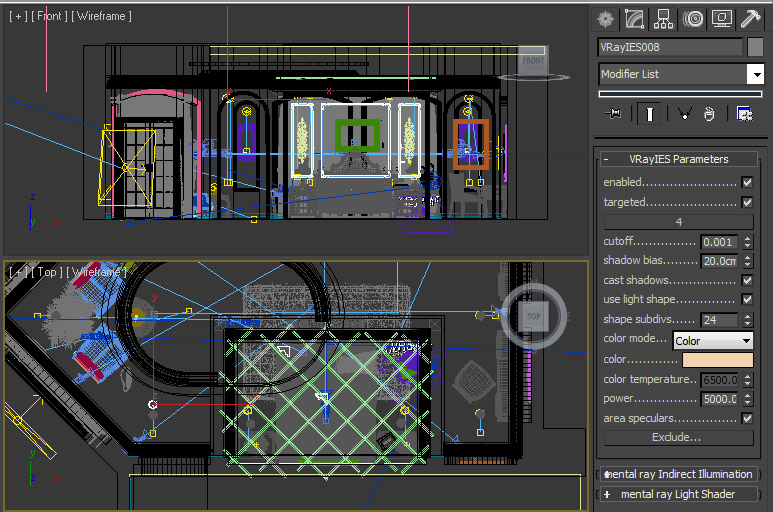Switch to the Modify panel tab
This screenshot has height=512, width=773.
tap(633, 18)
